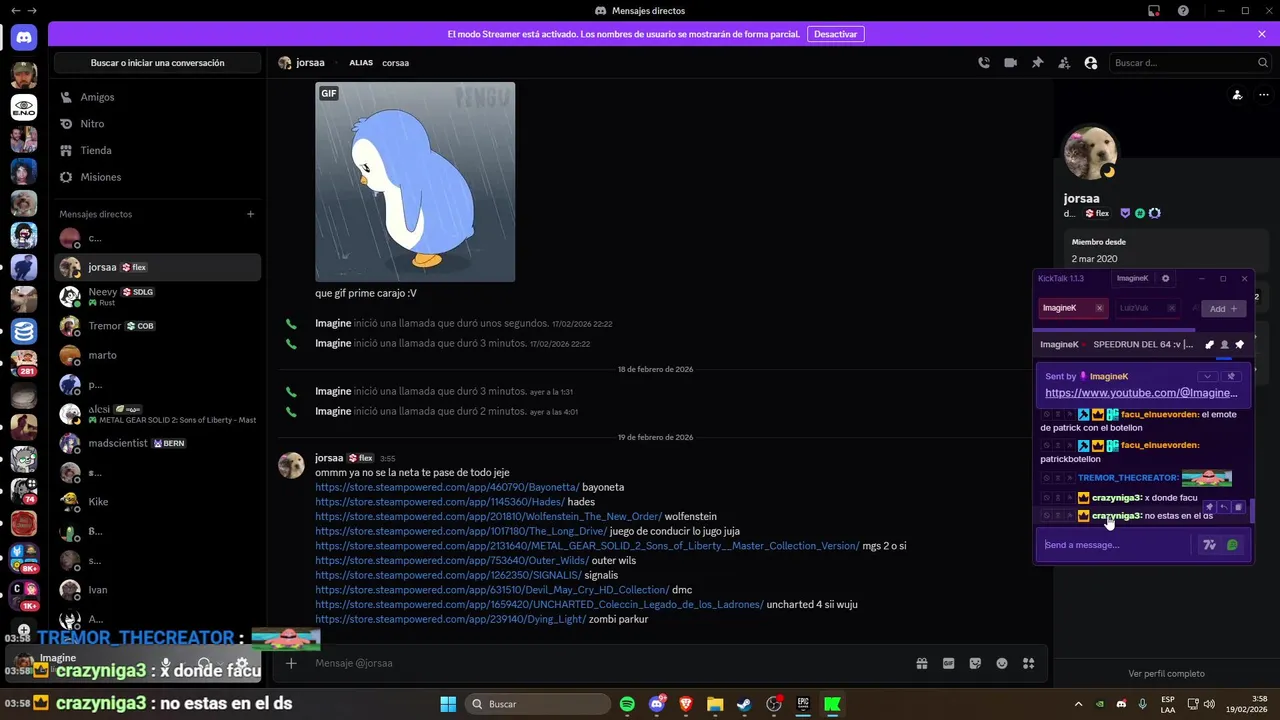
Task: Select the ImagineK tab in KickTalk
Action: coord(1072,308)
